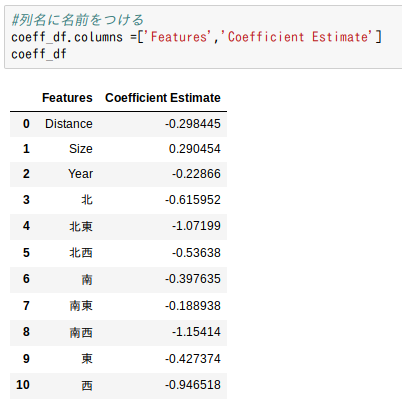This screenshot has width=402, height=407.
Task: Click the 'Size' feature cell
Action: pyautogui.click(x=81, y=149)
